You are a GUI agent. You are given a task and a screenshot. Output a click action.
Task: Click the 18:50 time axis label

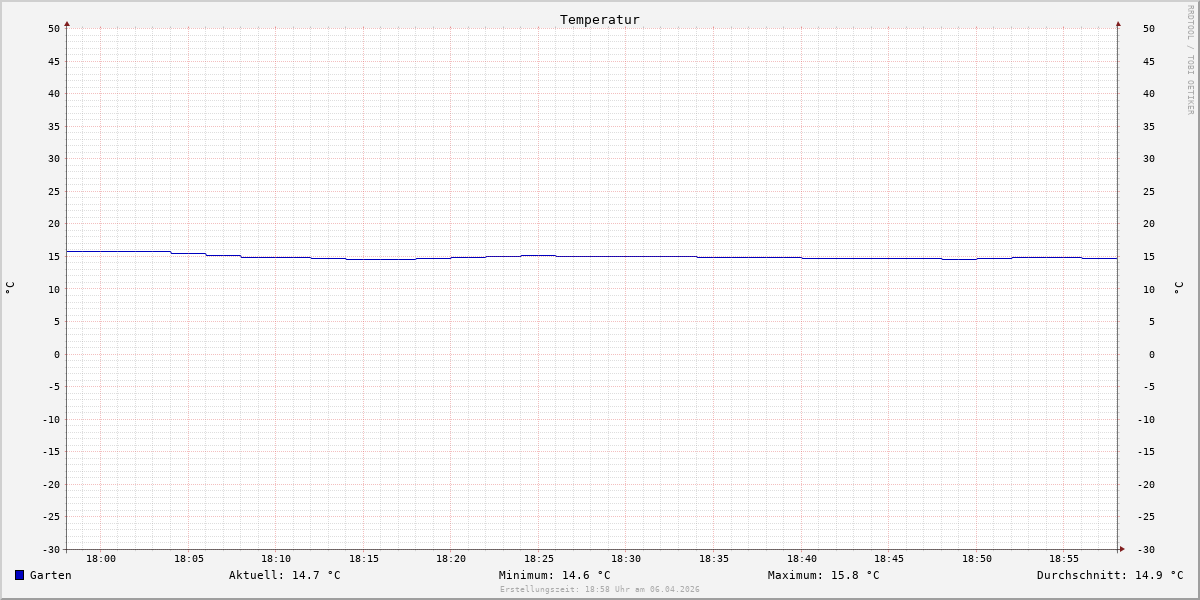pyautogui.click(x=977, y=558)
